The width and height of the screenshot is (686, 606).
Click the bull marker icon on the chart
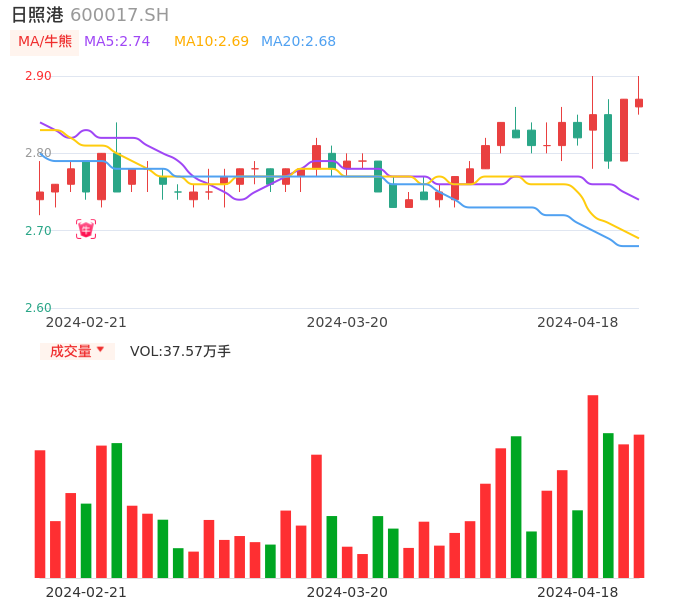pos(86,230)
